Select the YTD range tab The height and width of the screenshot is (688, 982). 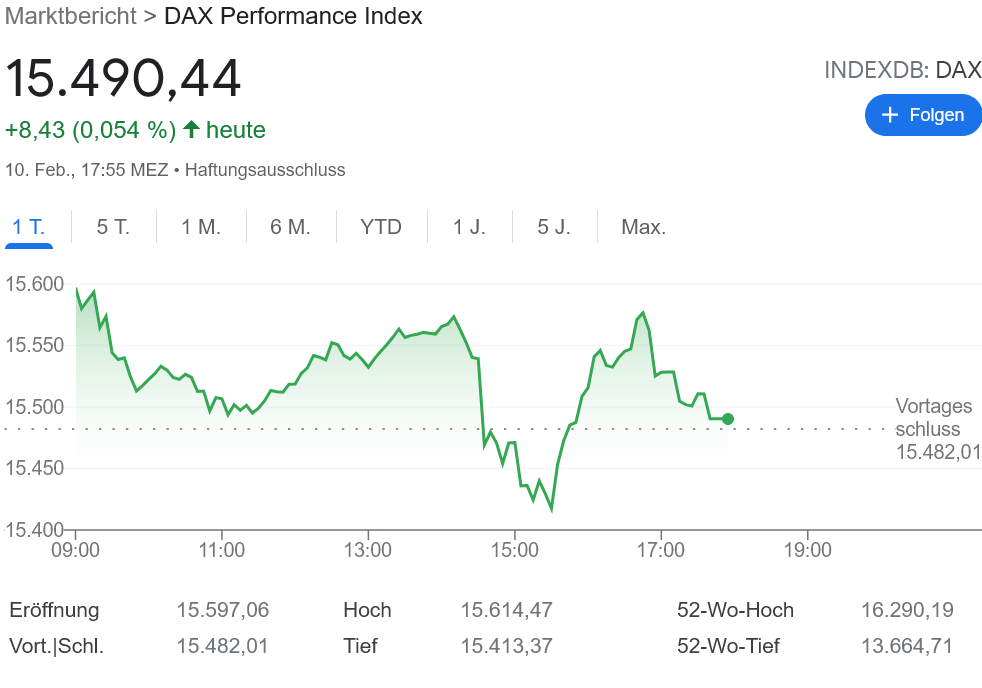pos(381,227)
